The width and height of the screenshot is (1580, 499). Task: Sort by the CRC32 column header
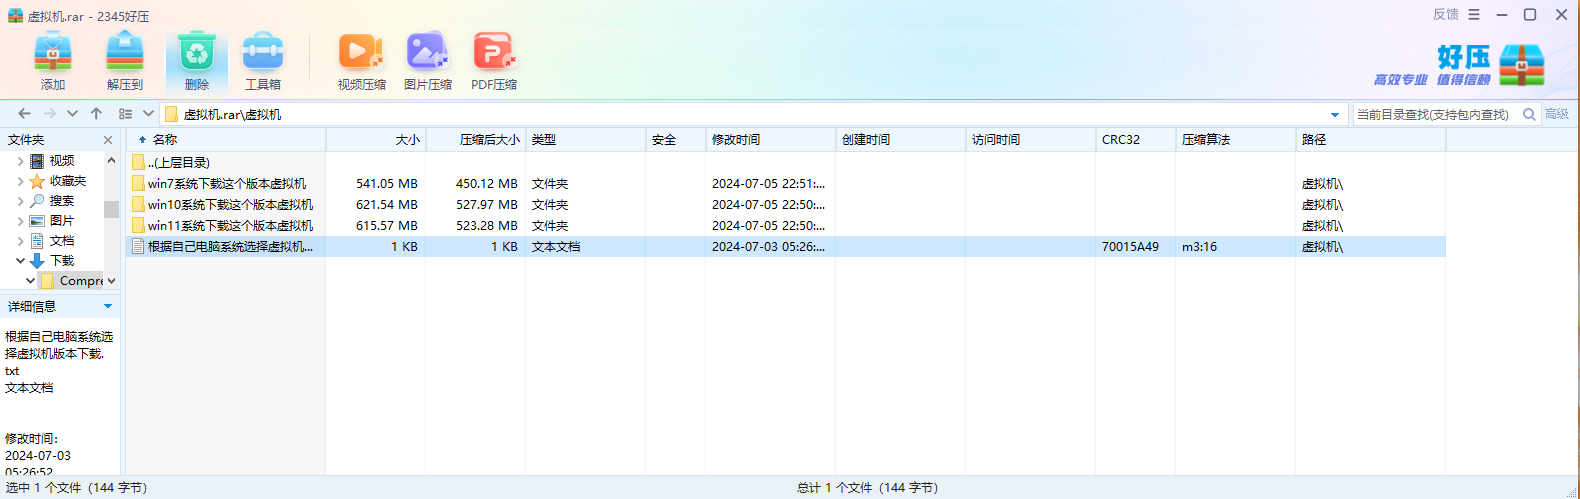pos(1136,140)
